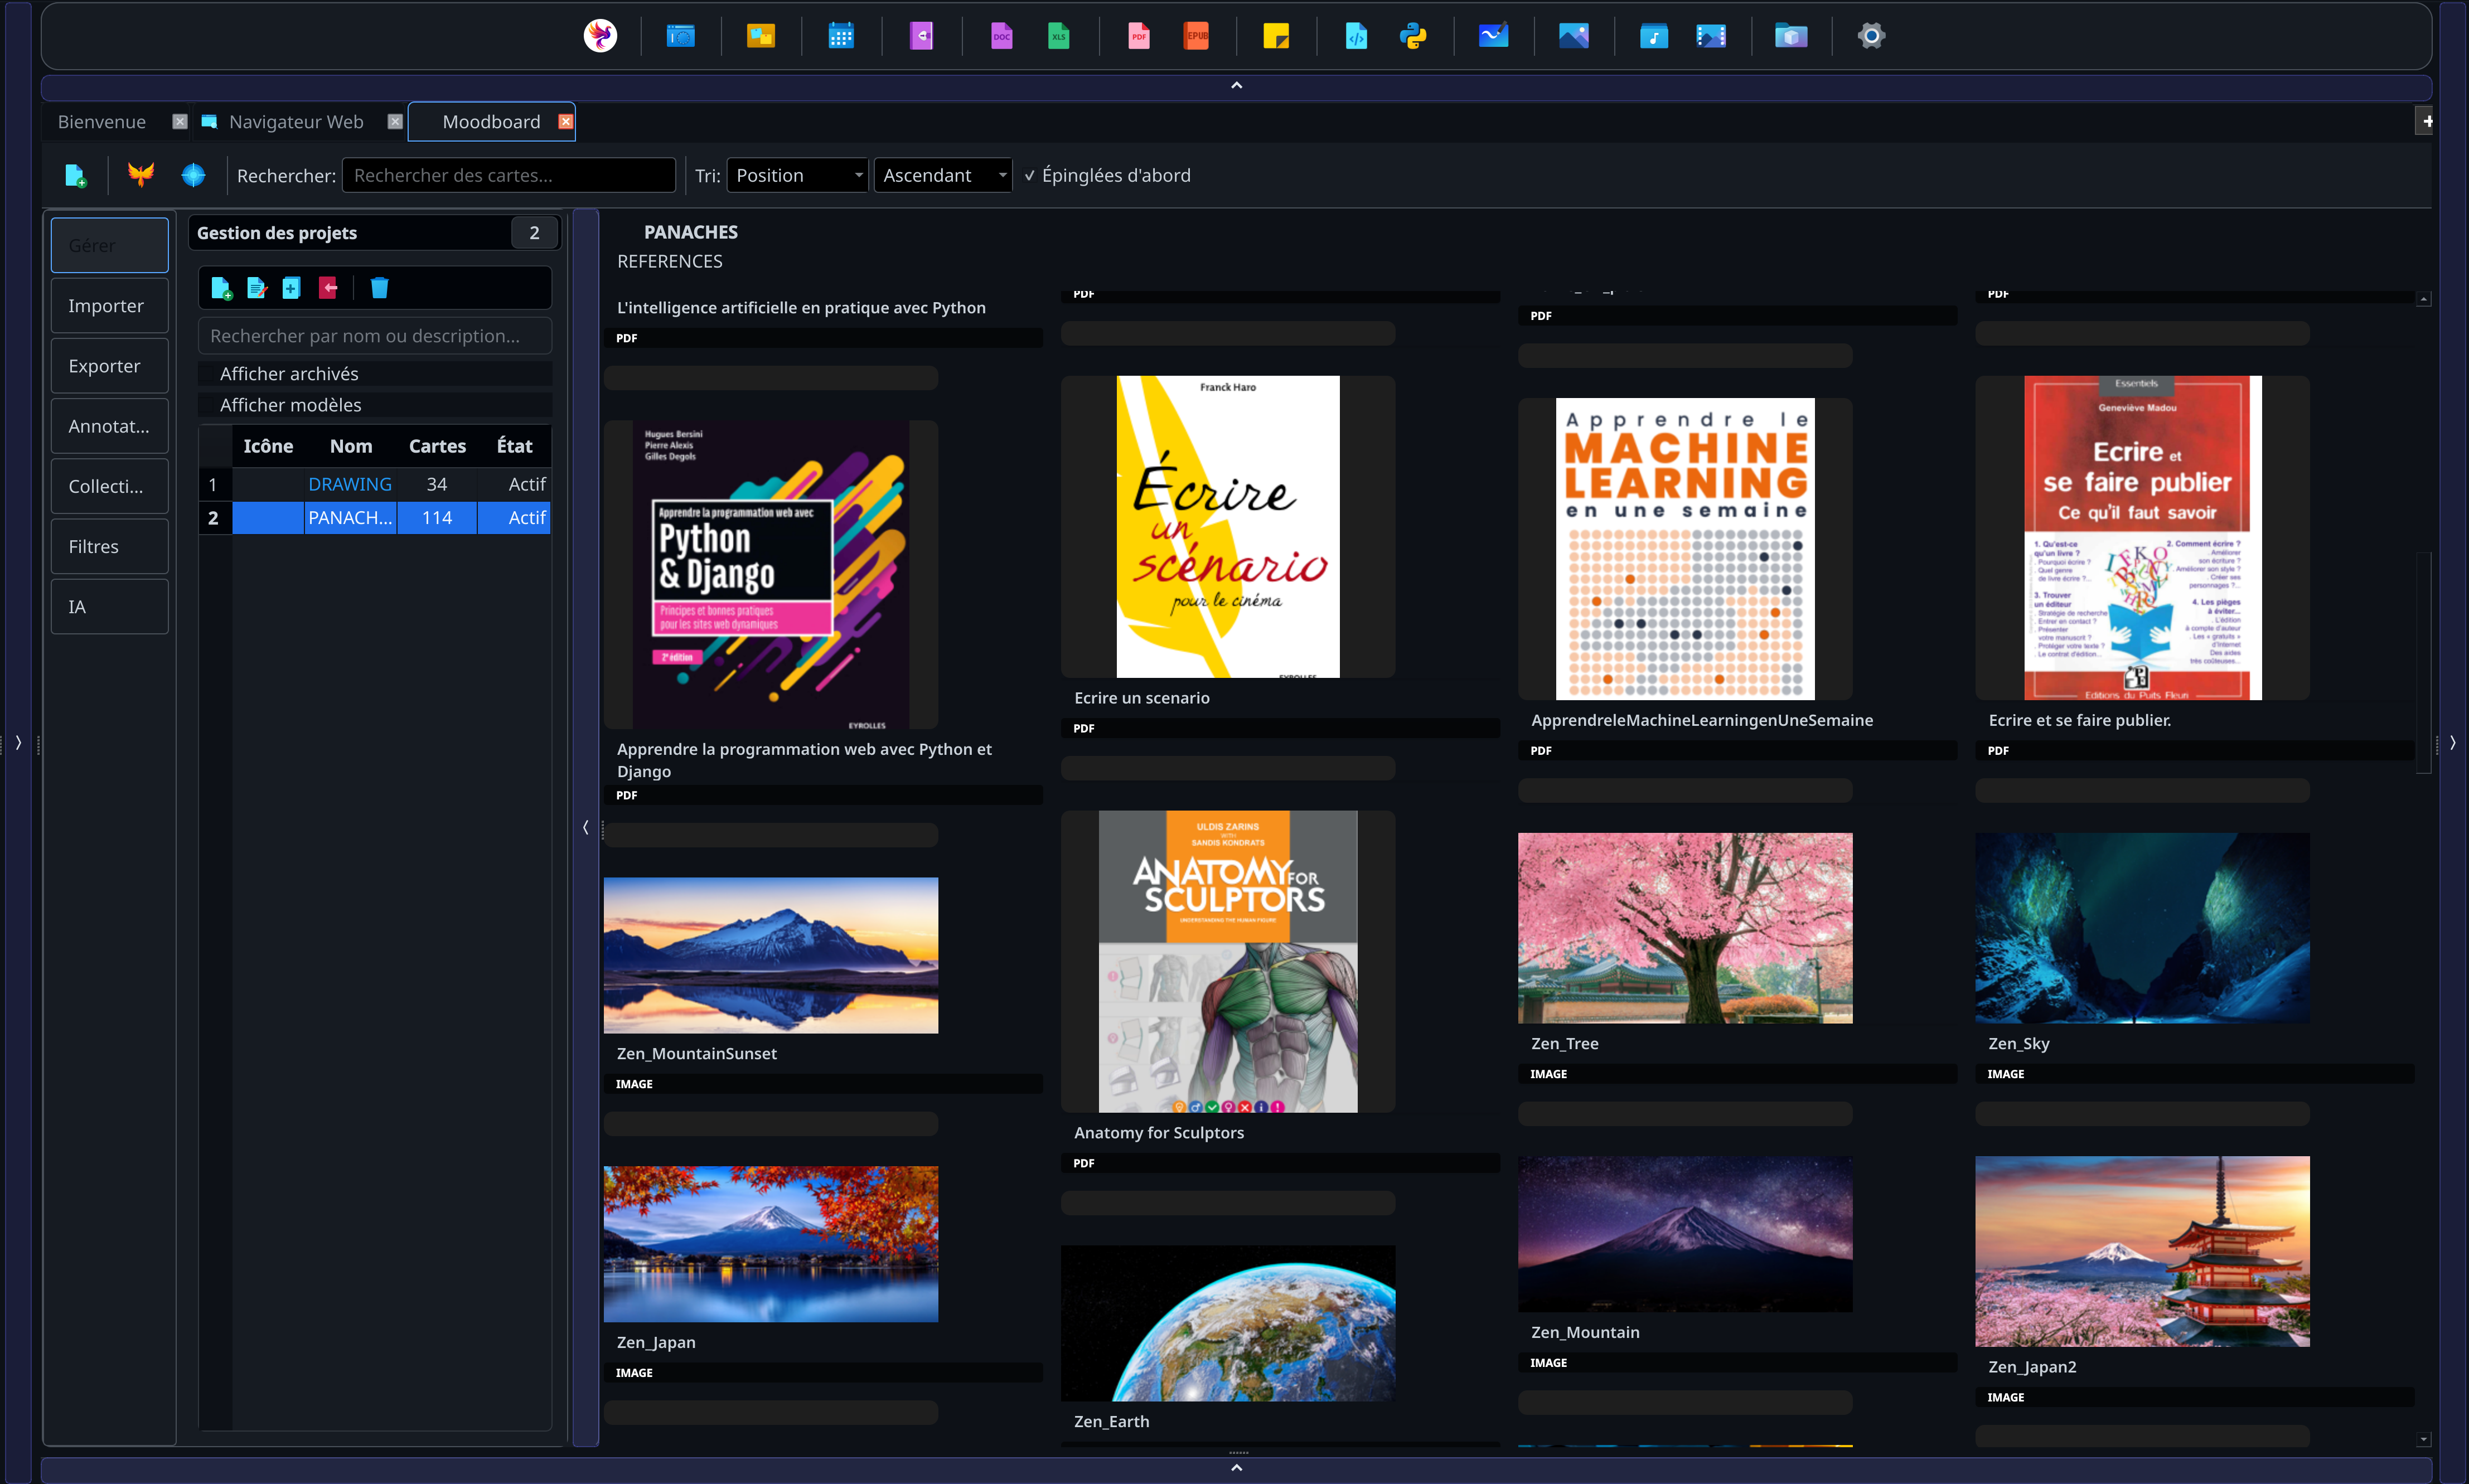This screenshot has width=2469, height=1484.
Task: Toggle the Épinglées d'abord checkbox
Action: pyautogui.click(x=1107, y=175)
